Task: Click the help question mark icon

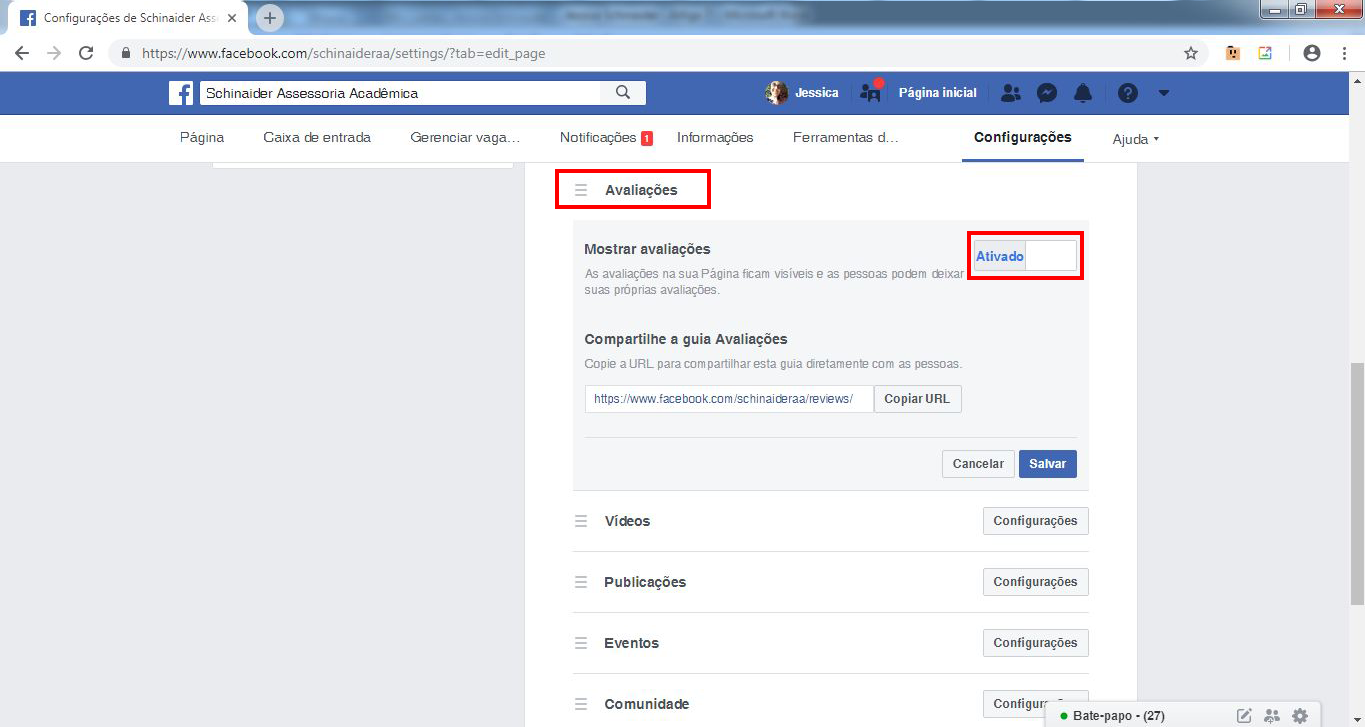Action: (1128, 93)
